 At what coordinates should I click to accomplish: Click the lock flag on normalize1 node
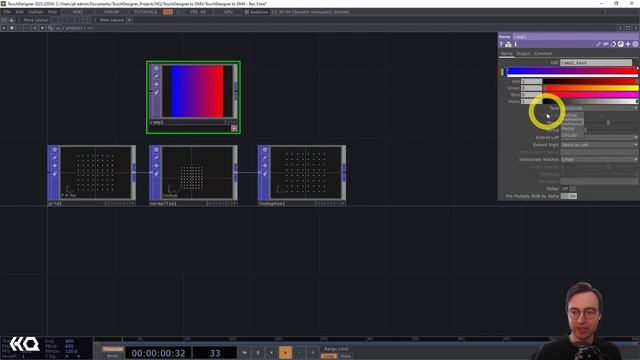[156, 173]
